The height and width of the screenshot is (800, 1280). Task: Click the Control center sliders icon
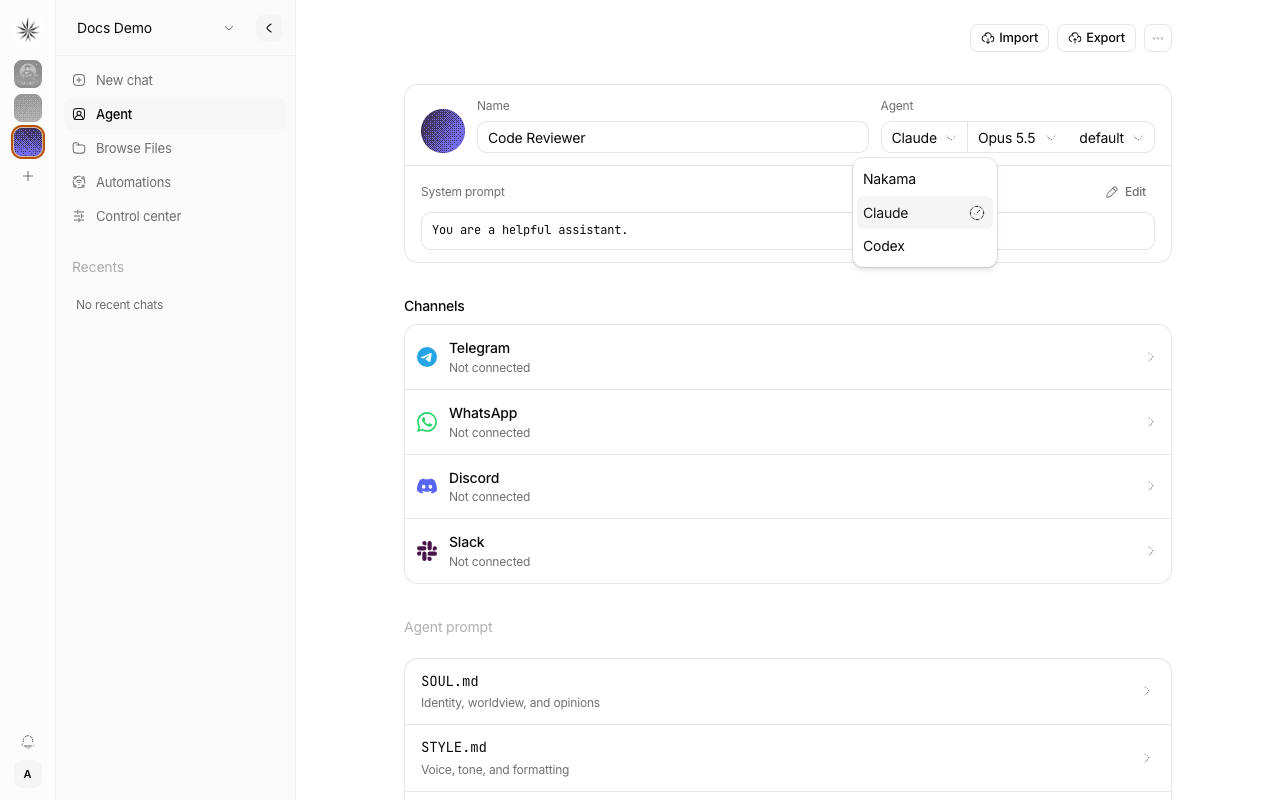[79, 216]
